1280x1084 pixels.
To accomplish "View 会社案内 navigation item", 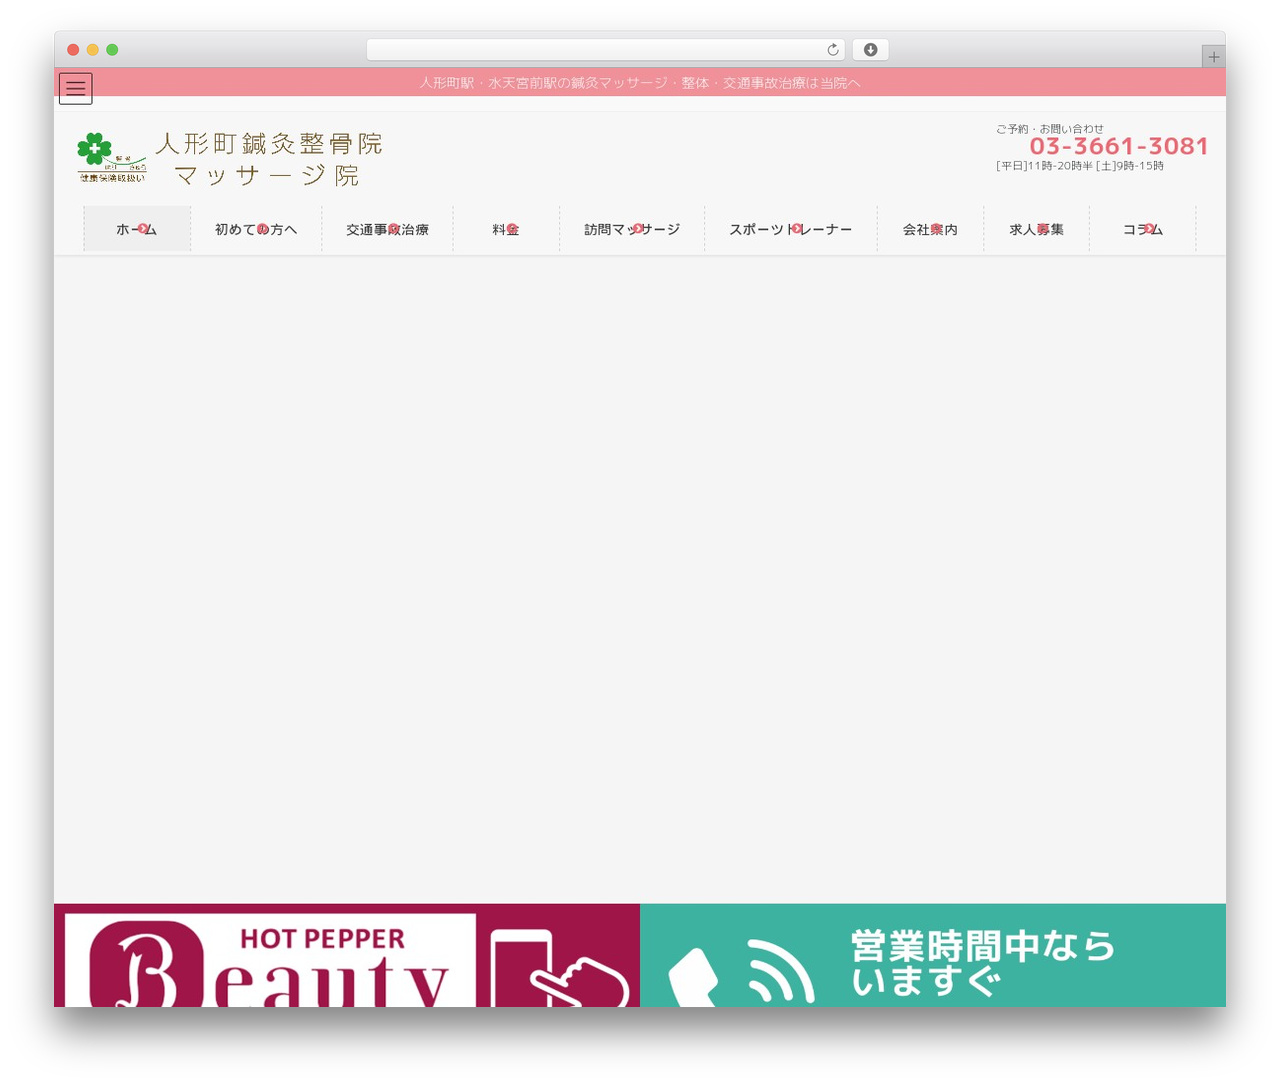I will pos(930,229).
